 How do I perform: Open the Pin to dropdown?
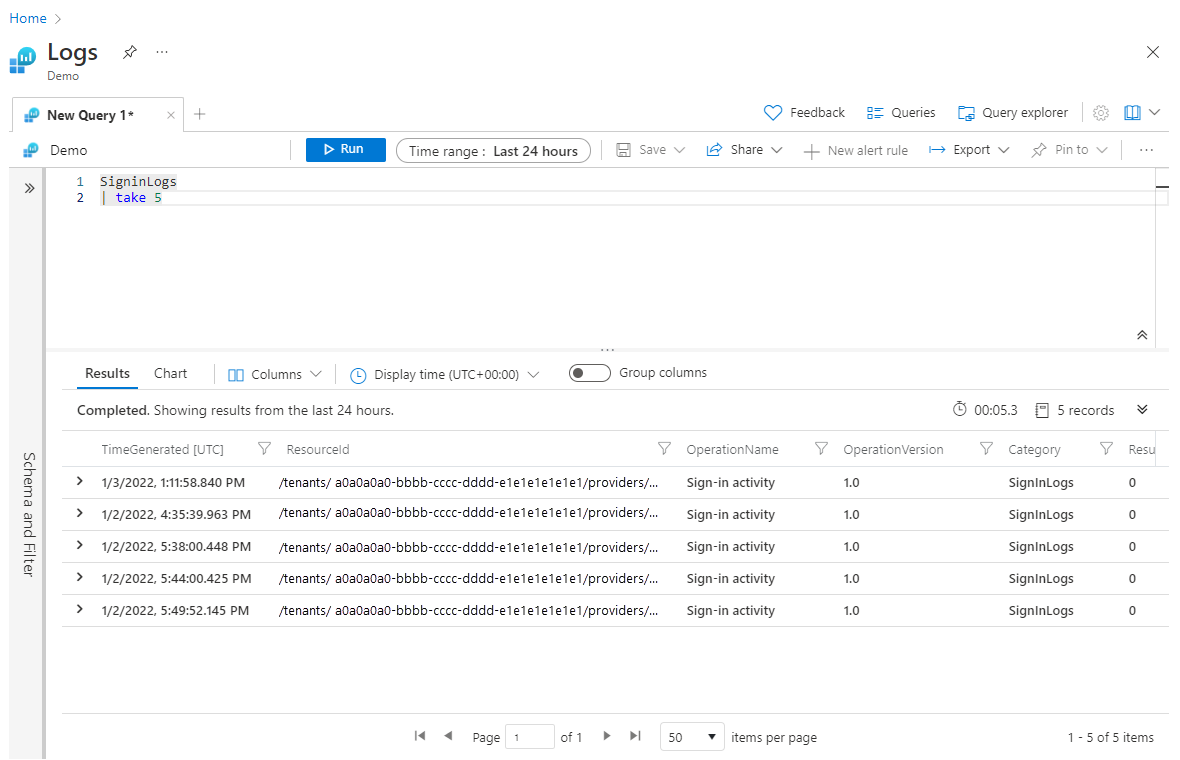pos(1069,150)
